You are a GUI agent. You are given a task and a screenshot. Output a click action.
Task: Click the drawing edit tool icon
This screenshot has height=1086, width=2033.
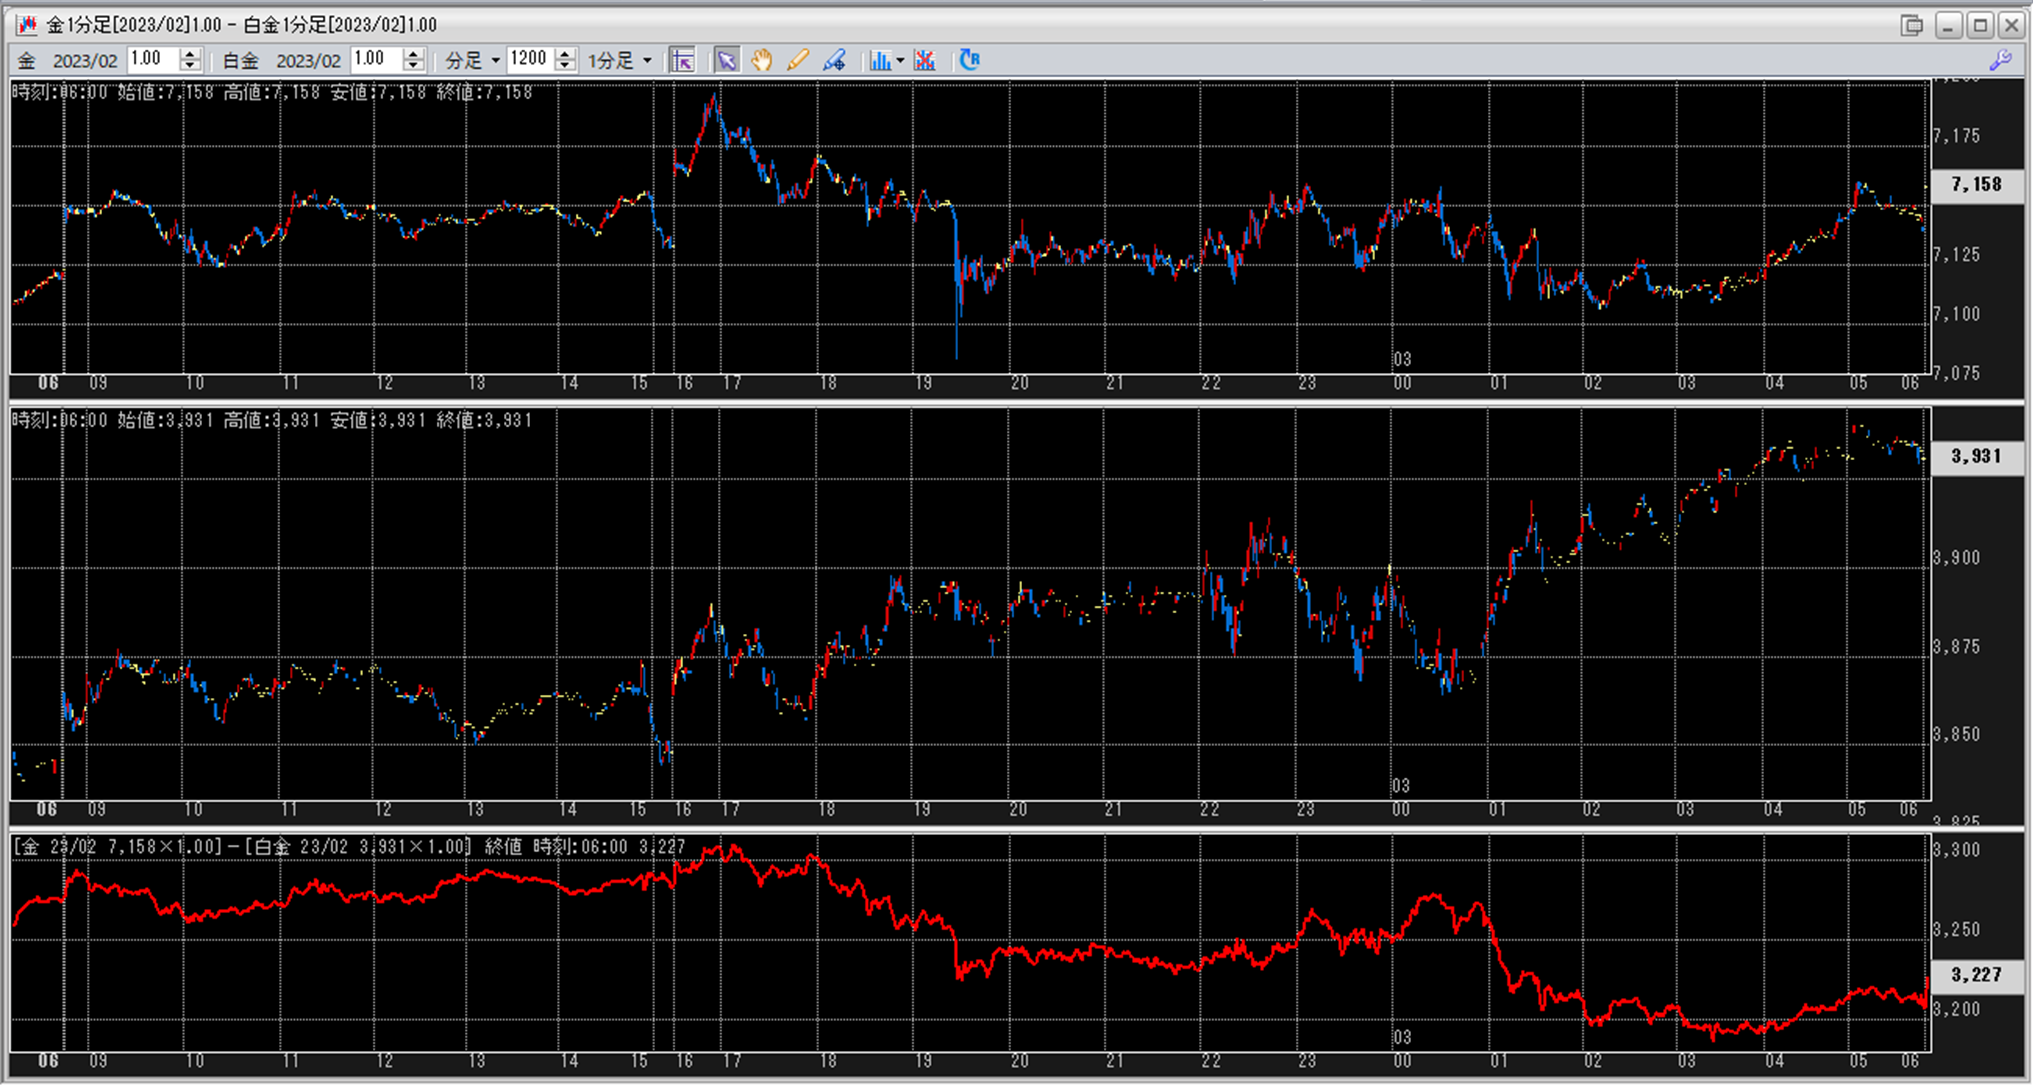click(834, 60)
